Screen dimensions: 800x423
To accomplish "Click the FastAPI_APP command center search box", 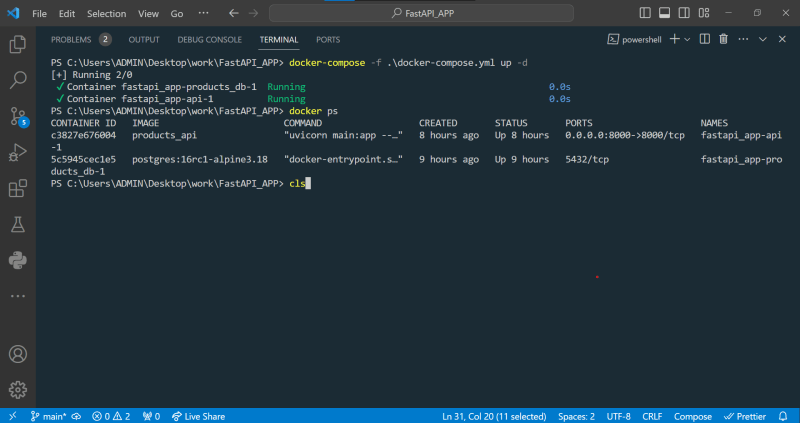I will (x=421, y=13).
